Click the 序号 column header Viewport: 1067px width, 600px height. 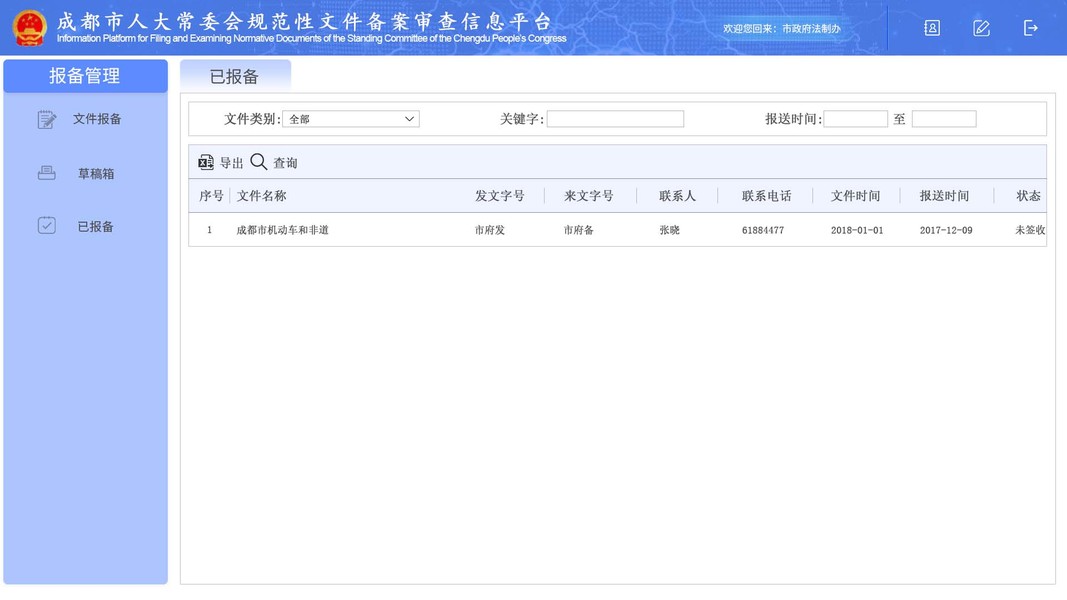pos(211,196)
